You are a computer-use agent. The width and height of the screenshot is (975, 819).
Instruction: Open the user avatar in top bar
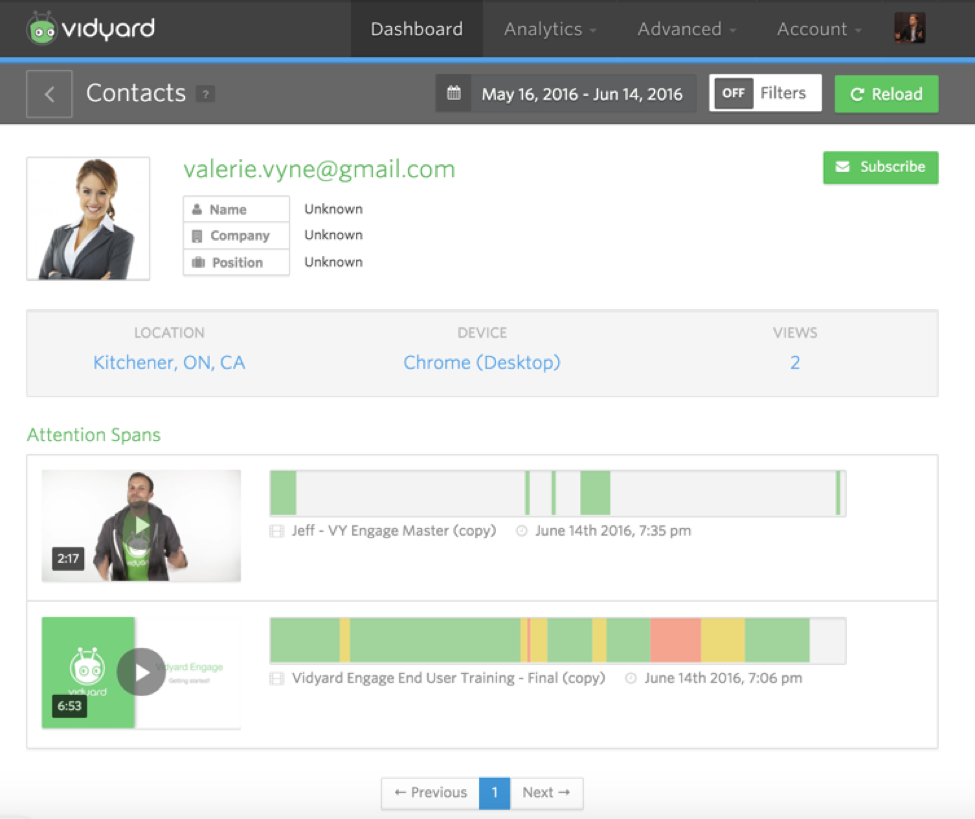point(909,29)
